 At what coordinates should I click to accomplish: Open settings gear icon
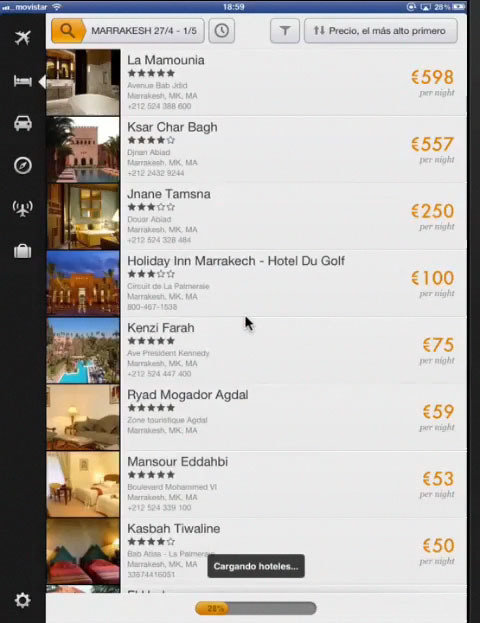23,600
